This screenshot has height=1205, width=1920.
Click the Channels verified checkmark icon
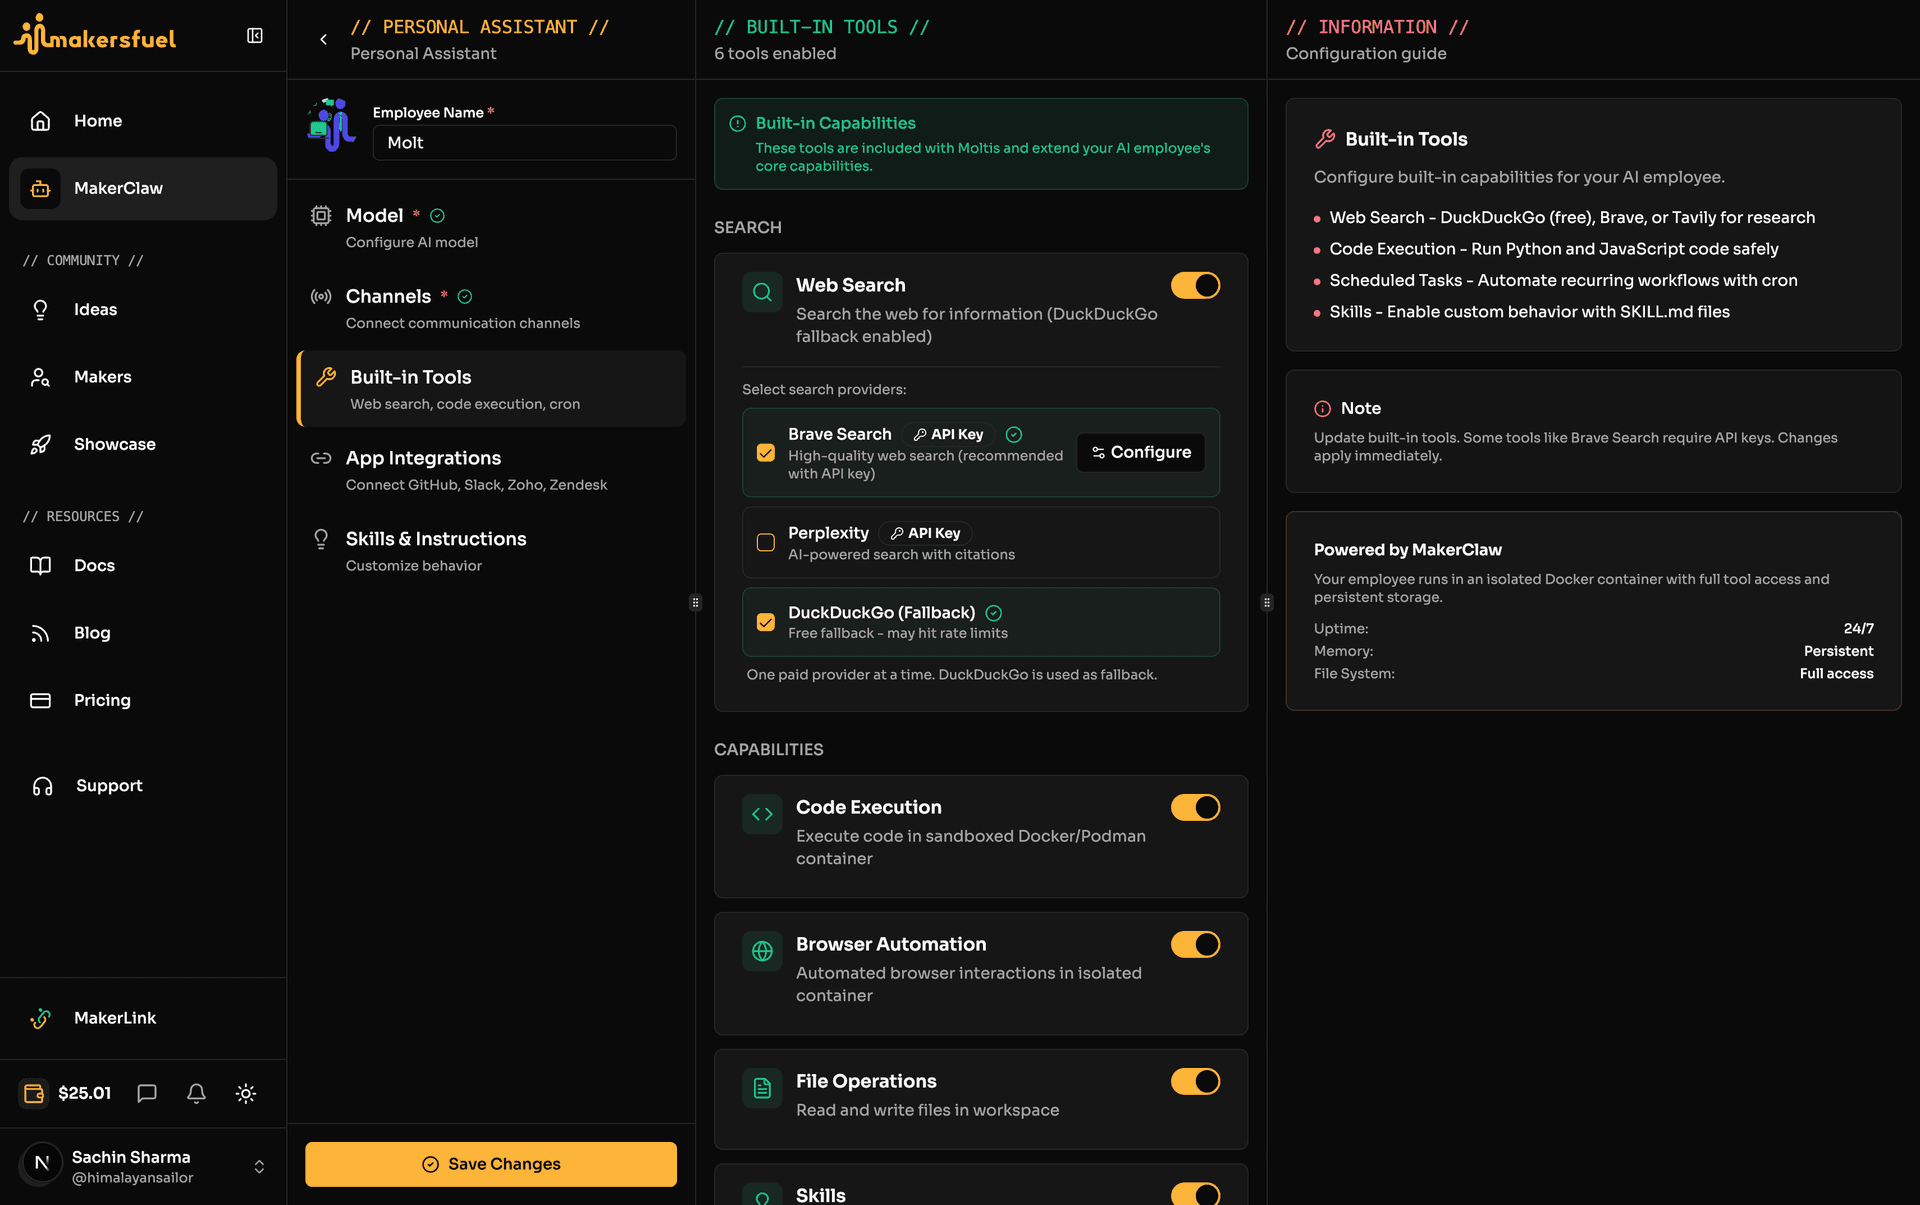pyautogui.click(x=465, y=297)
